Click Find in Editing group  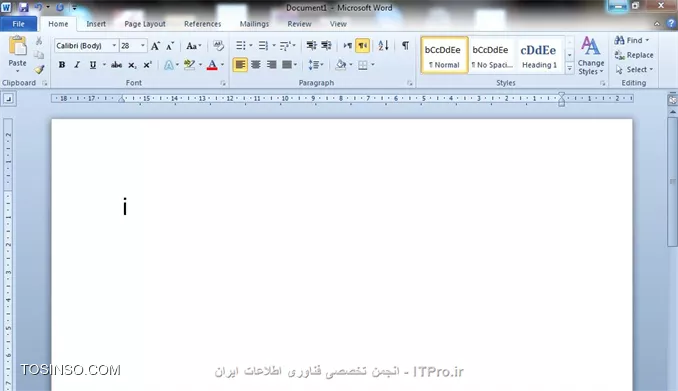point(632,40)
